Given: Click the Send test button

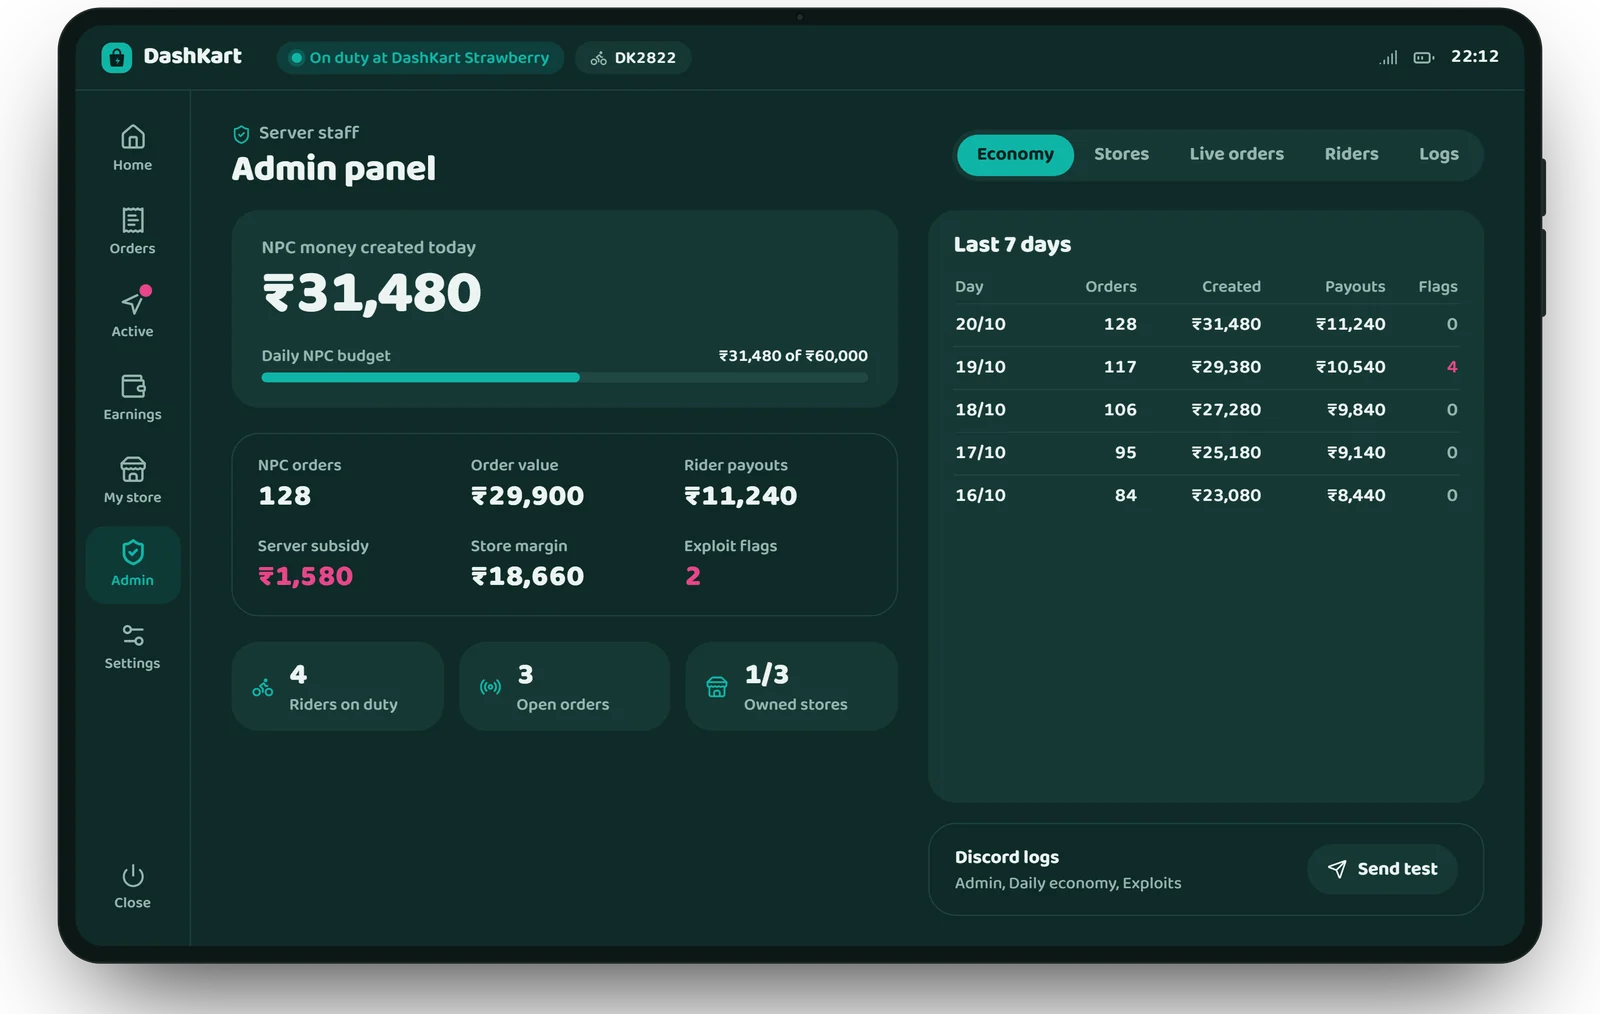Looking at the screenshot, I should pos(1382,869).
